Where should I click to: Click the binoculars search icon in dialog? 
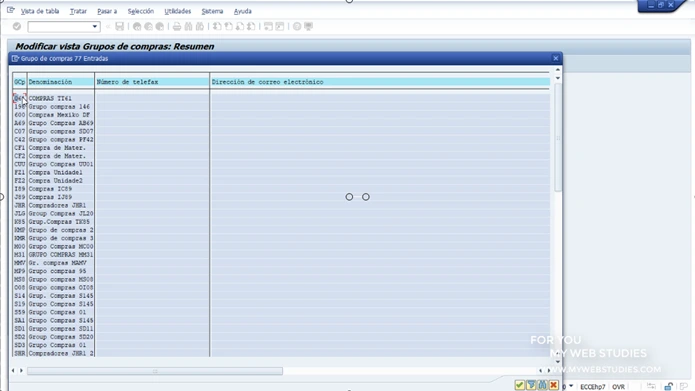(542, 385)
